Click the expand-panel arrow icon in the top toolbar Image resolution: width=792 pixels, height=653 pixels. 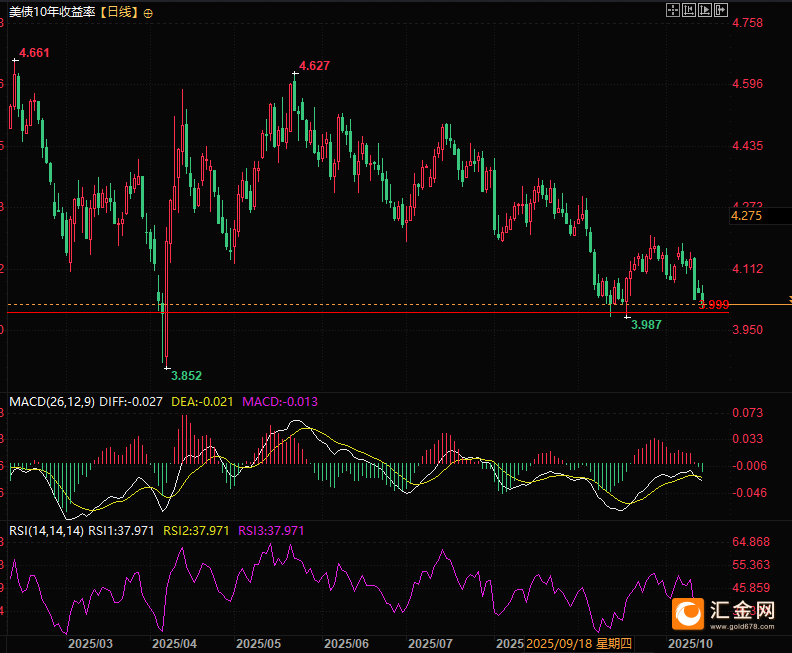721,10
